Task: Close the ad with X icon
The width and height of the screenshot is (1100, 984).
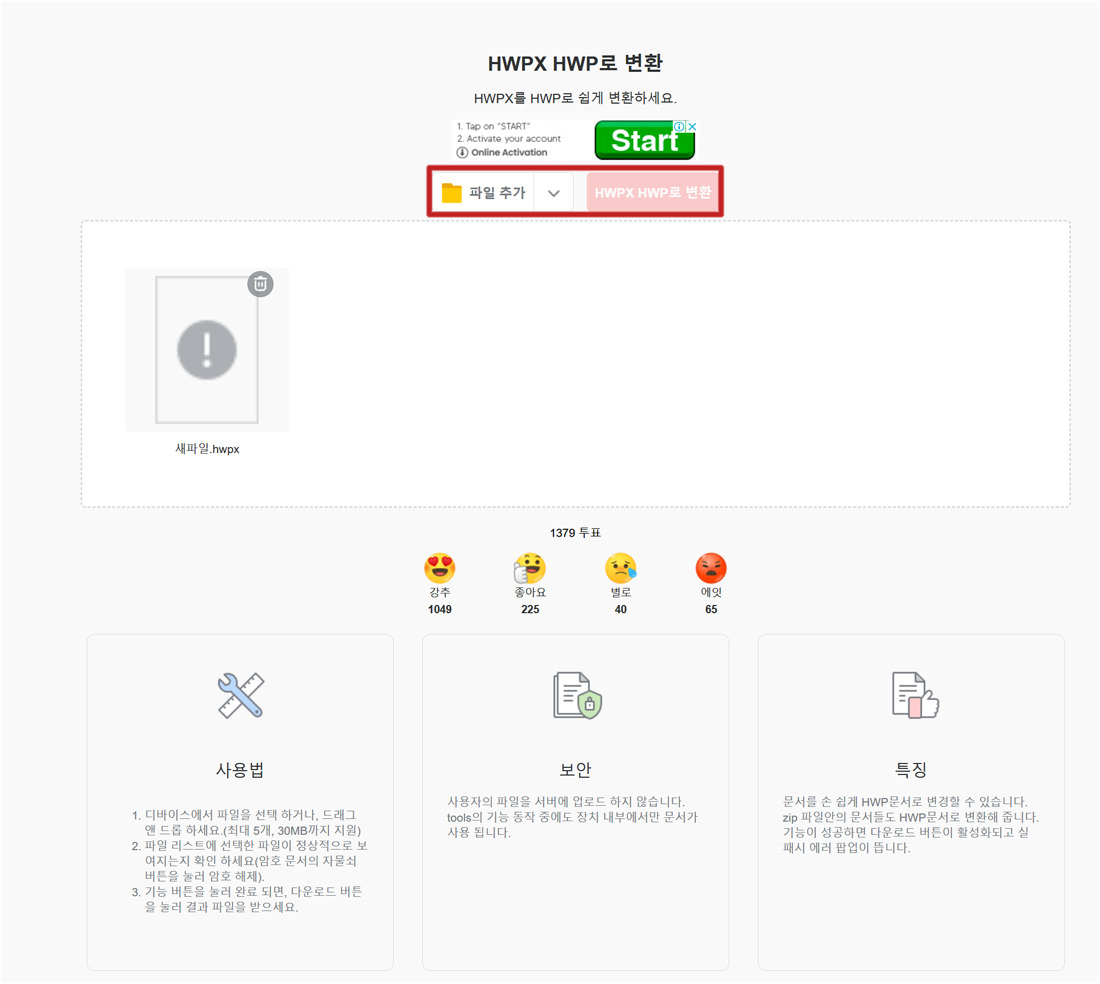Action: [692, 126]
